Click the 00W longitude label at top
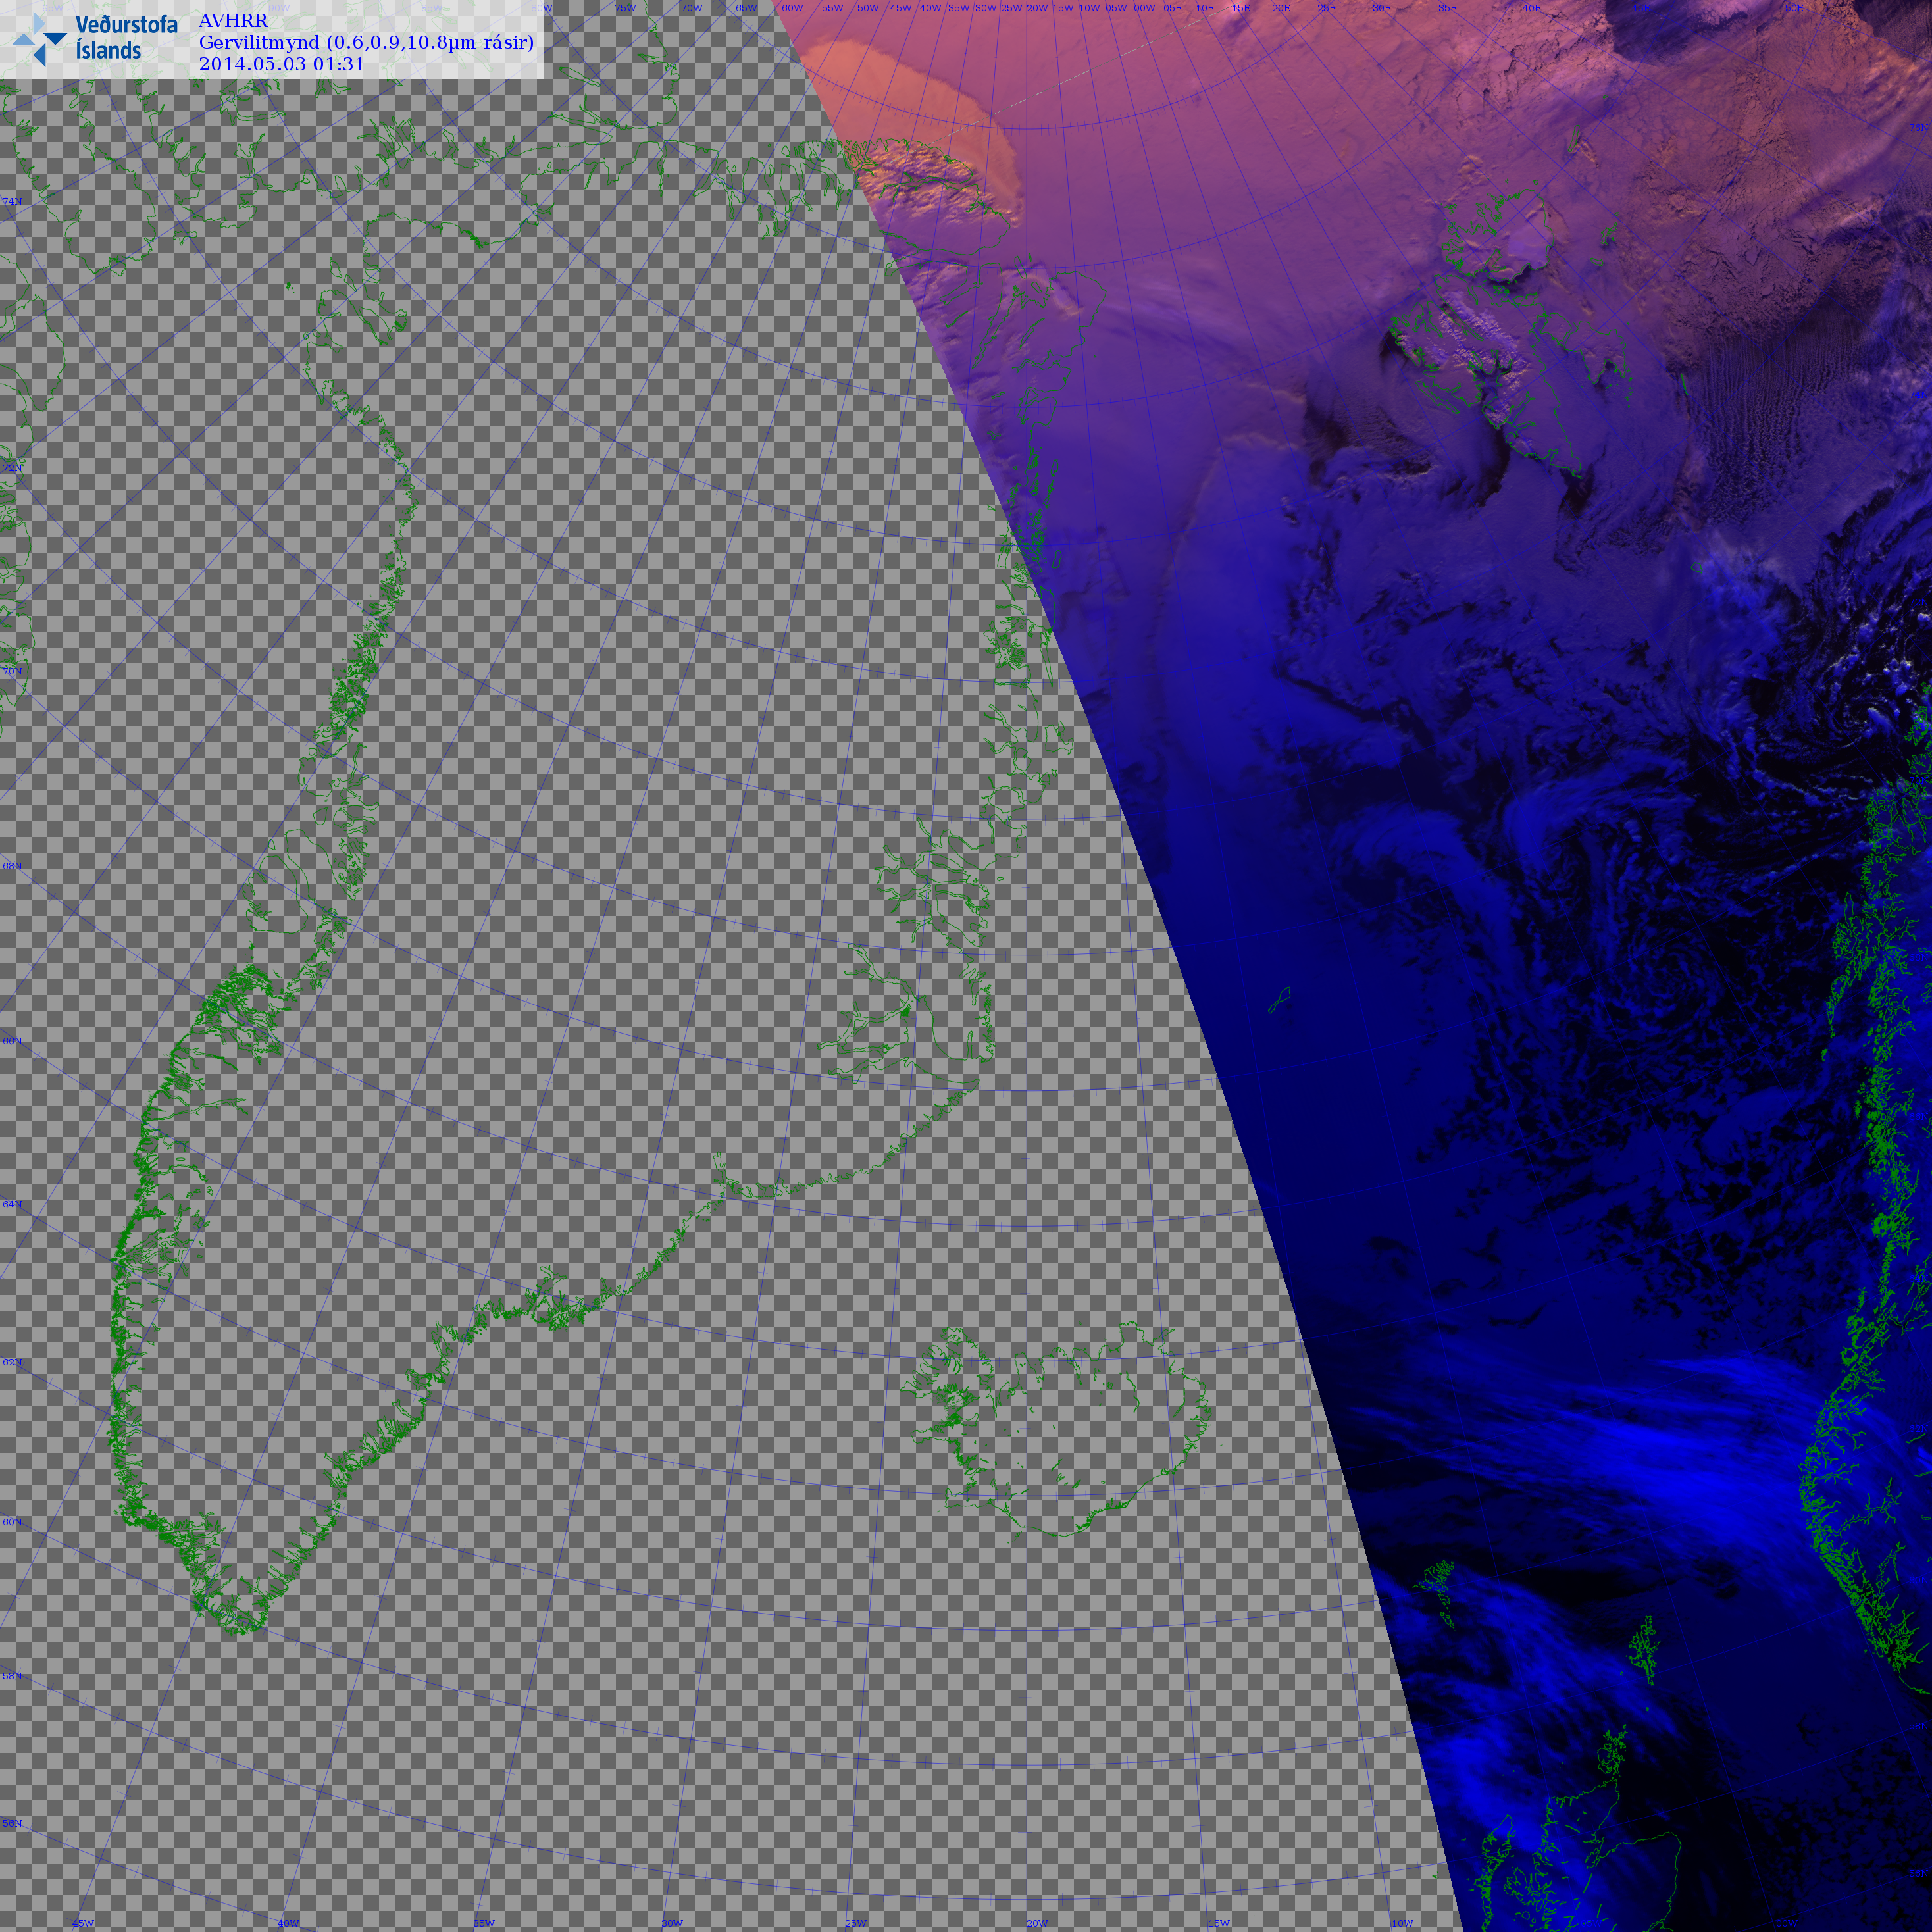Image resolution: width=1932 pixels, height=1932 pixels. pos(1144,8)
